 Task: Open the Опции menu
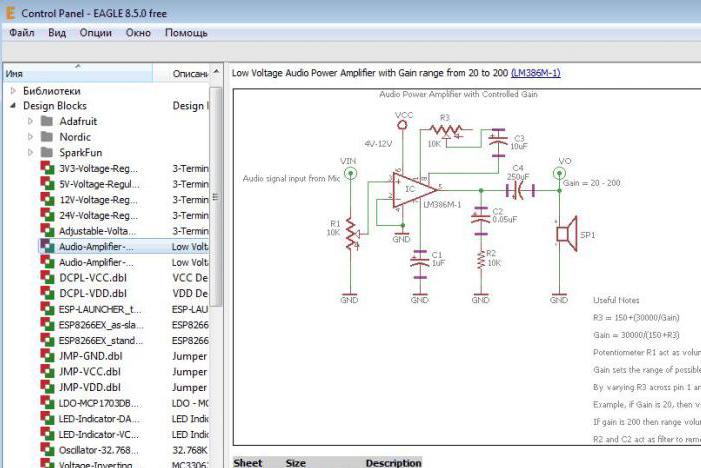(96, 33)
